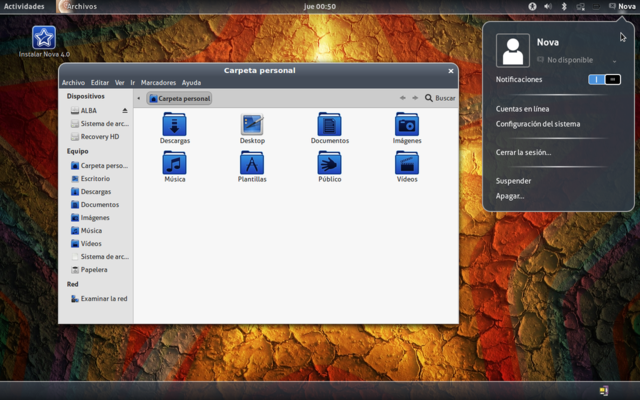640x400 pixels.
Task: Choose Cerrar la sesión...
Action: (x=523, y=153)
